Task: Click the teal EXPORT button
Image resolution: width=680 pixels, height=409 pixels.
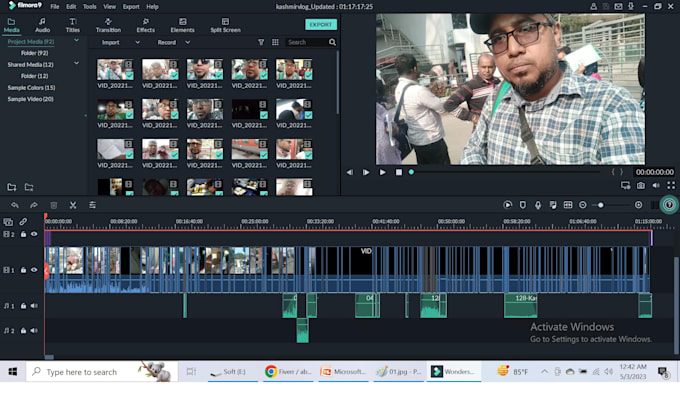Action: 321,25
